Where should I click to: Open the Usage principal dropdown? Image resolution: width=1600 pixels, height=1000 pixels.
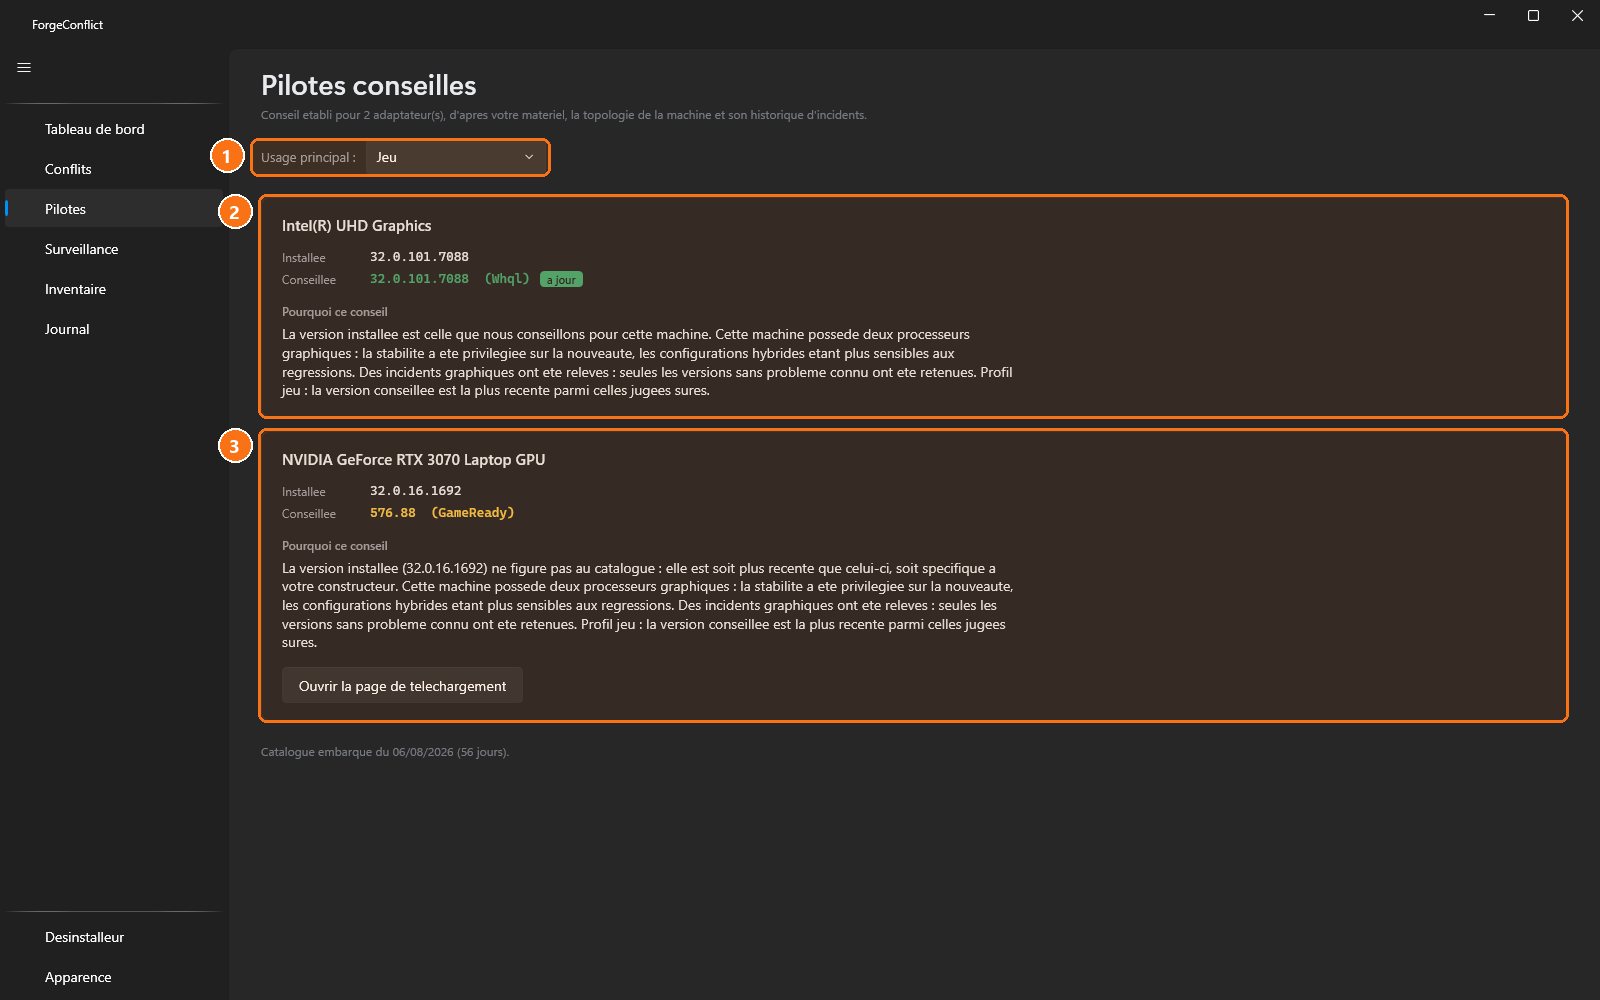click(457, 157)
